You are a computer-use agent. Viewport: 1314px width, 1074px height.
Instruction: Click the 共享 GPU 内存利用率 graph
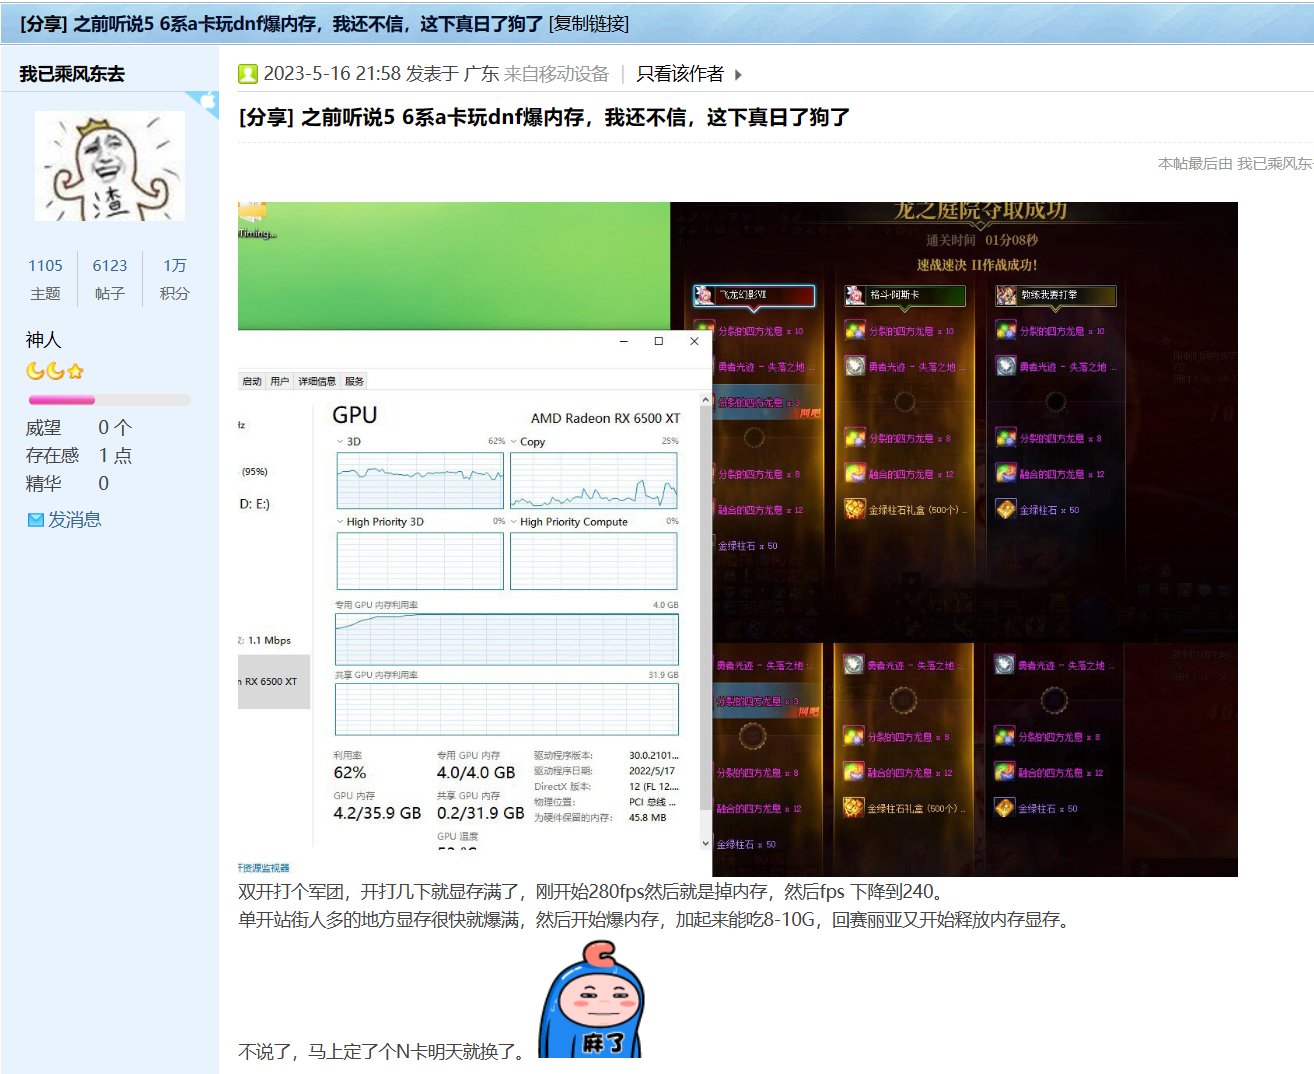pyautogui.click(x=506, y=709)
